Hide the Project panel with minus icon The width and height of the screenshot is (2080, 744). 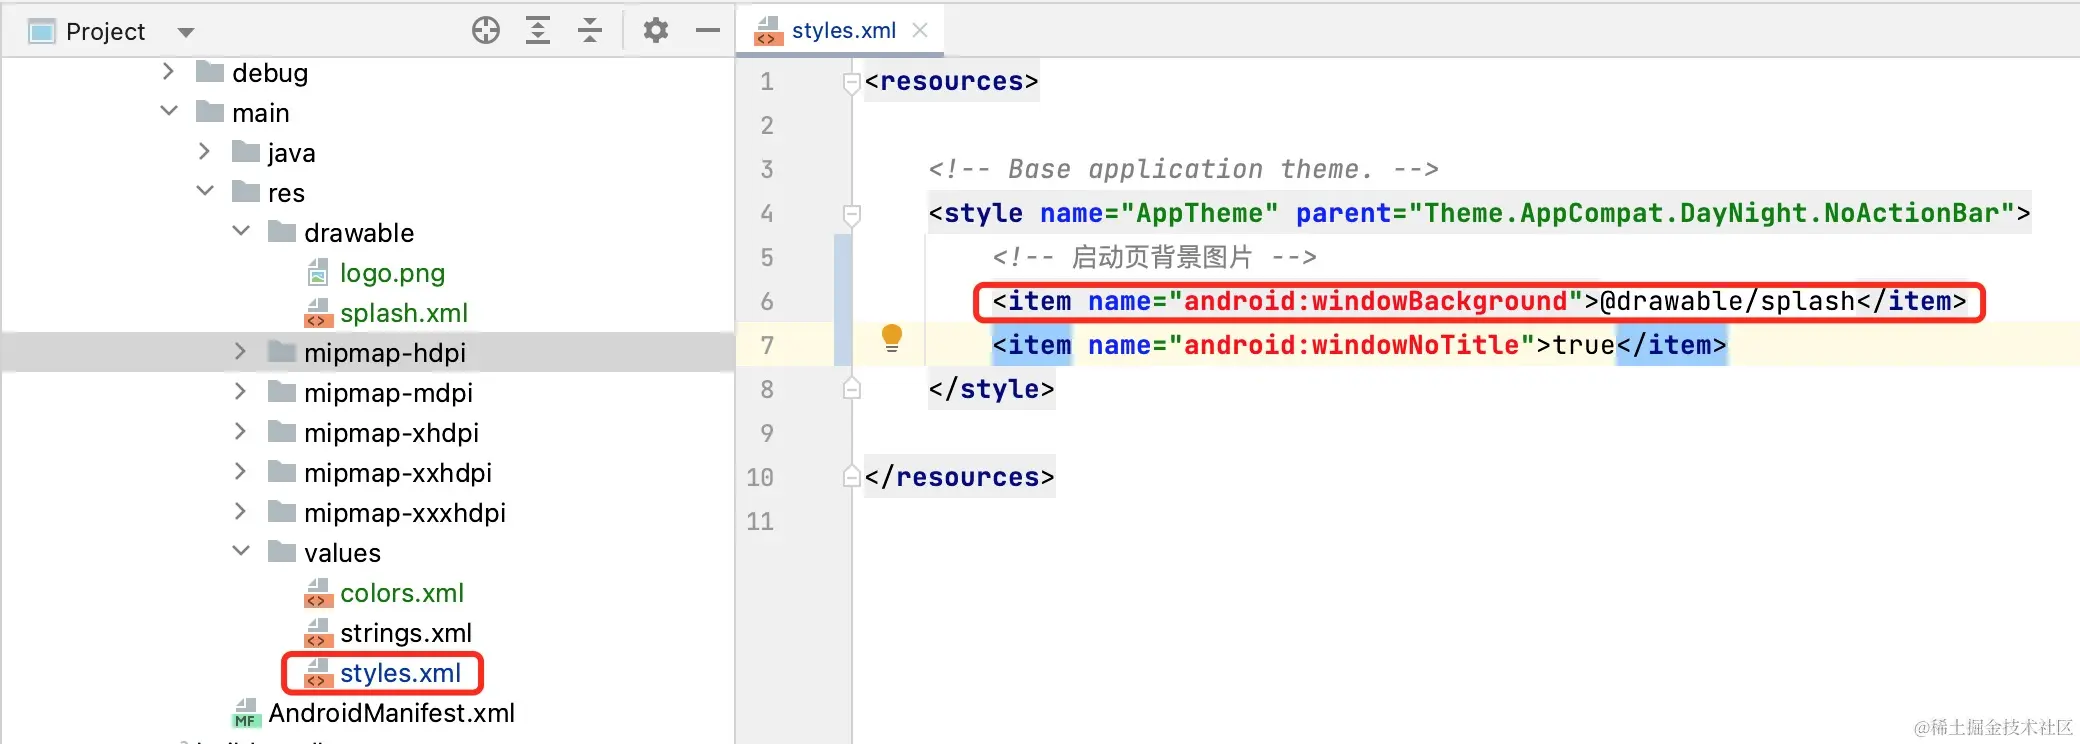[x=708, y=31]
